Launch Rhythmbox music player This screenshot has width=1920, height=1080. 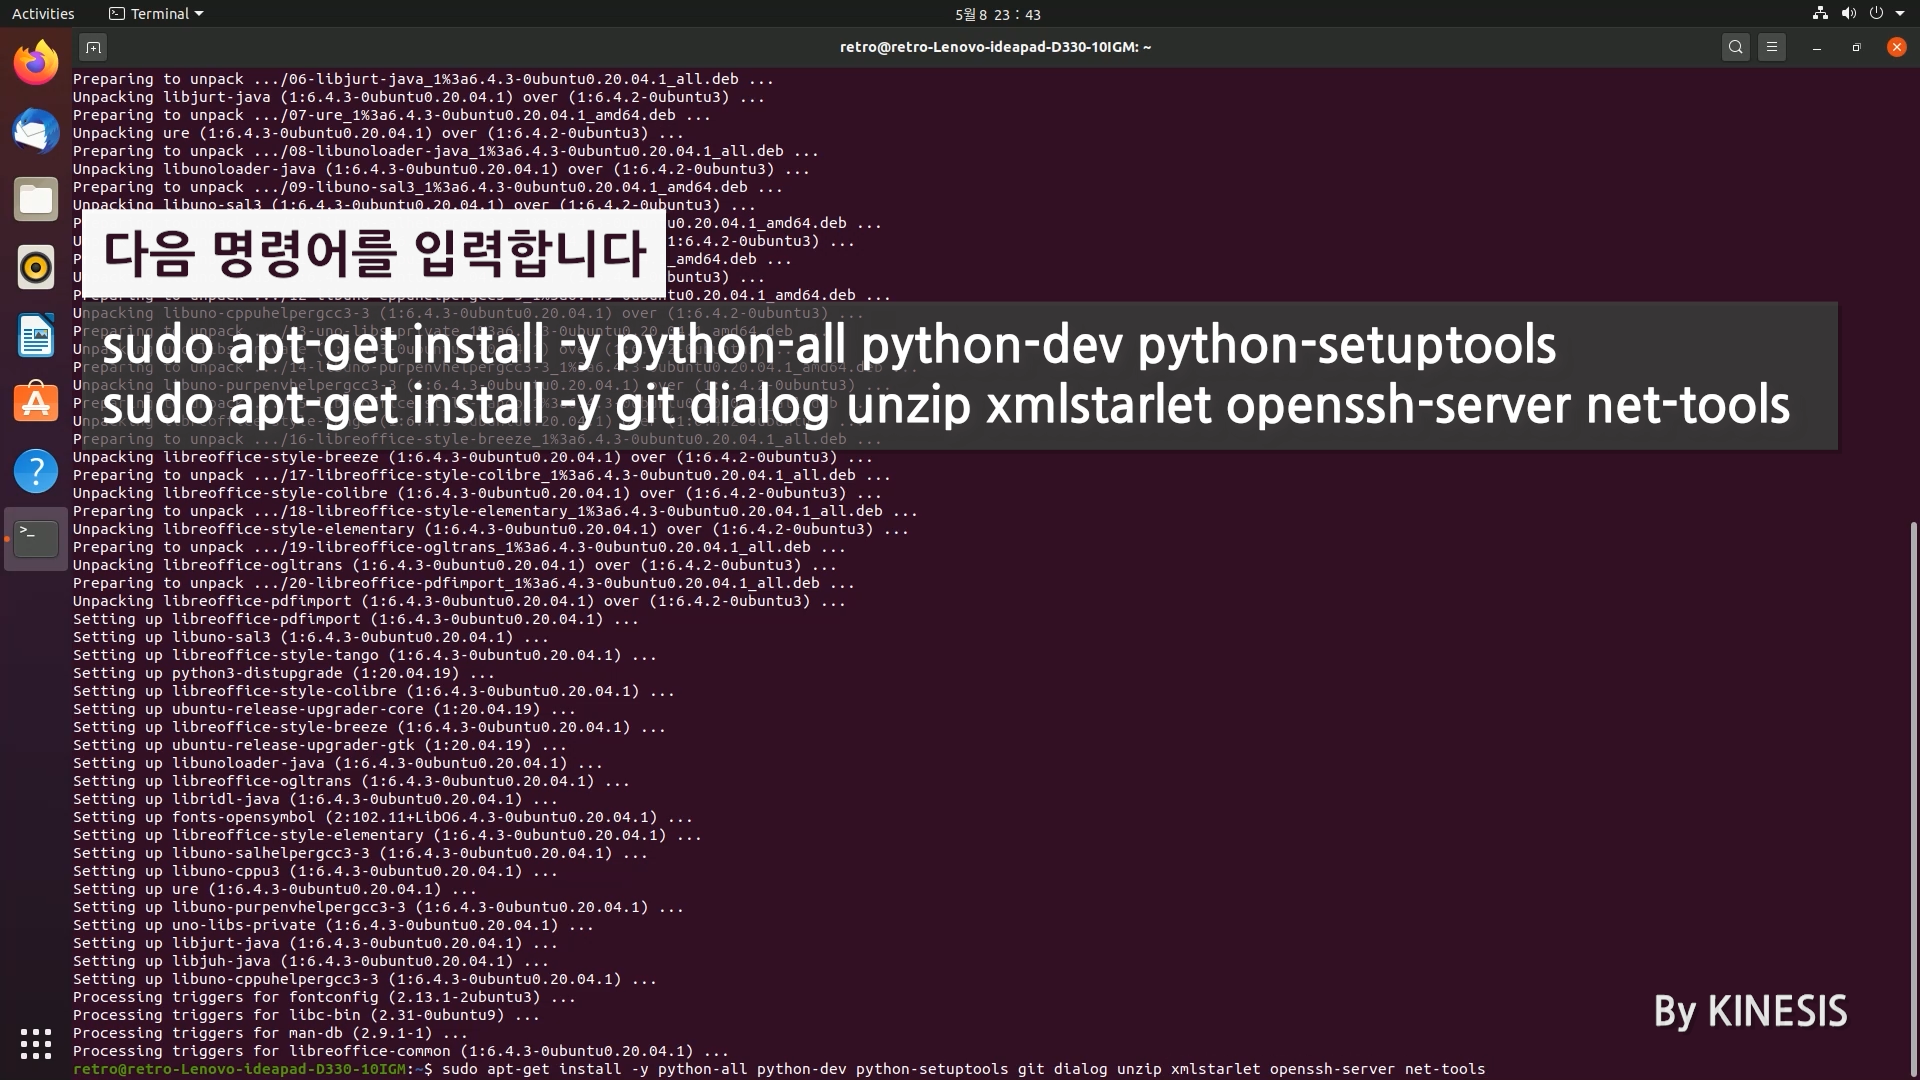36,268
